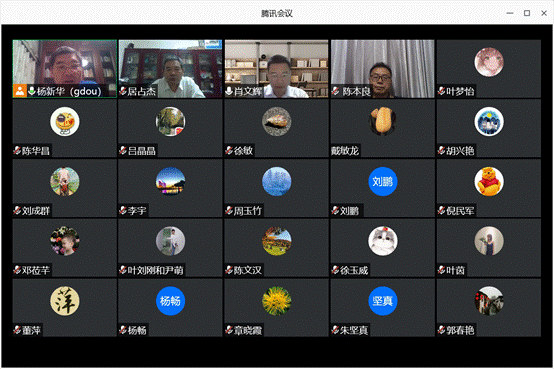Select the video feed of 肖文辉

pyautogui.click(x=277, y=69)
